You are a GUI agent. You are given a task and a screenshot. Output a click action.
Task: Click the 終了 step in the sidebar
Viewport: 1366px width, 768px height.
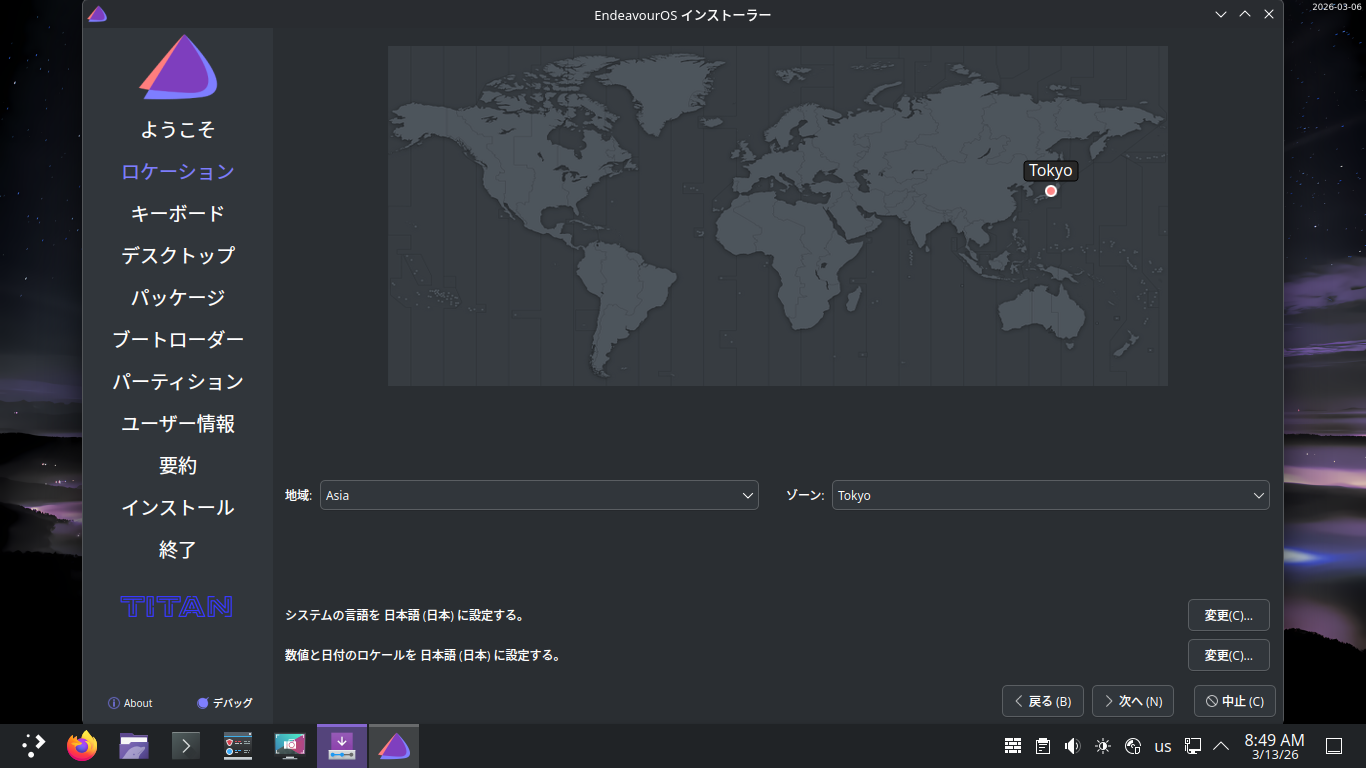178,550
